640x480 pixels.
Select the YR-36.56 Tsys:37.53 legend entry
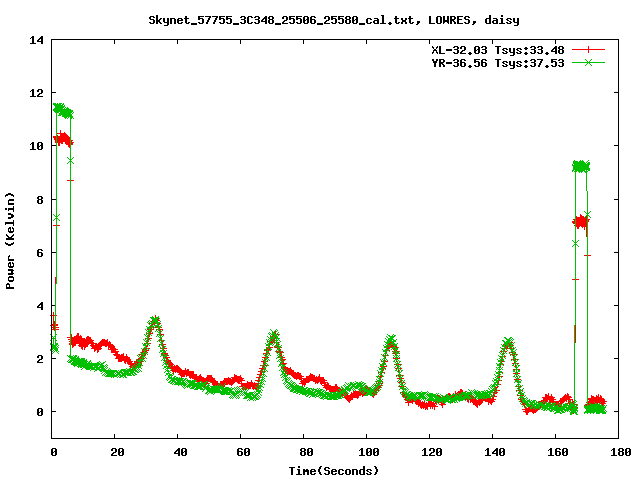point(498,63)
